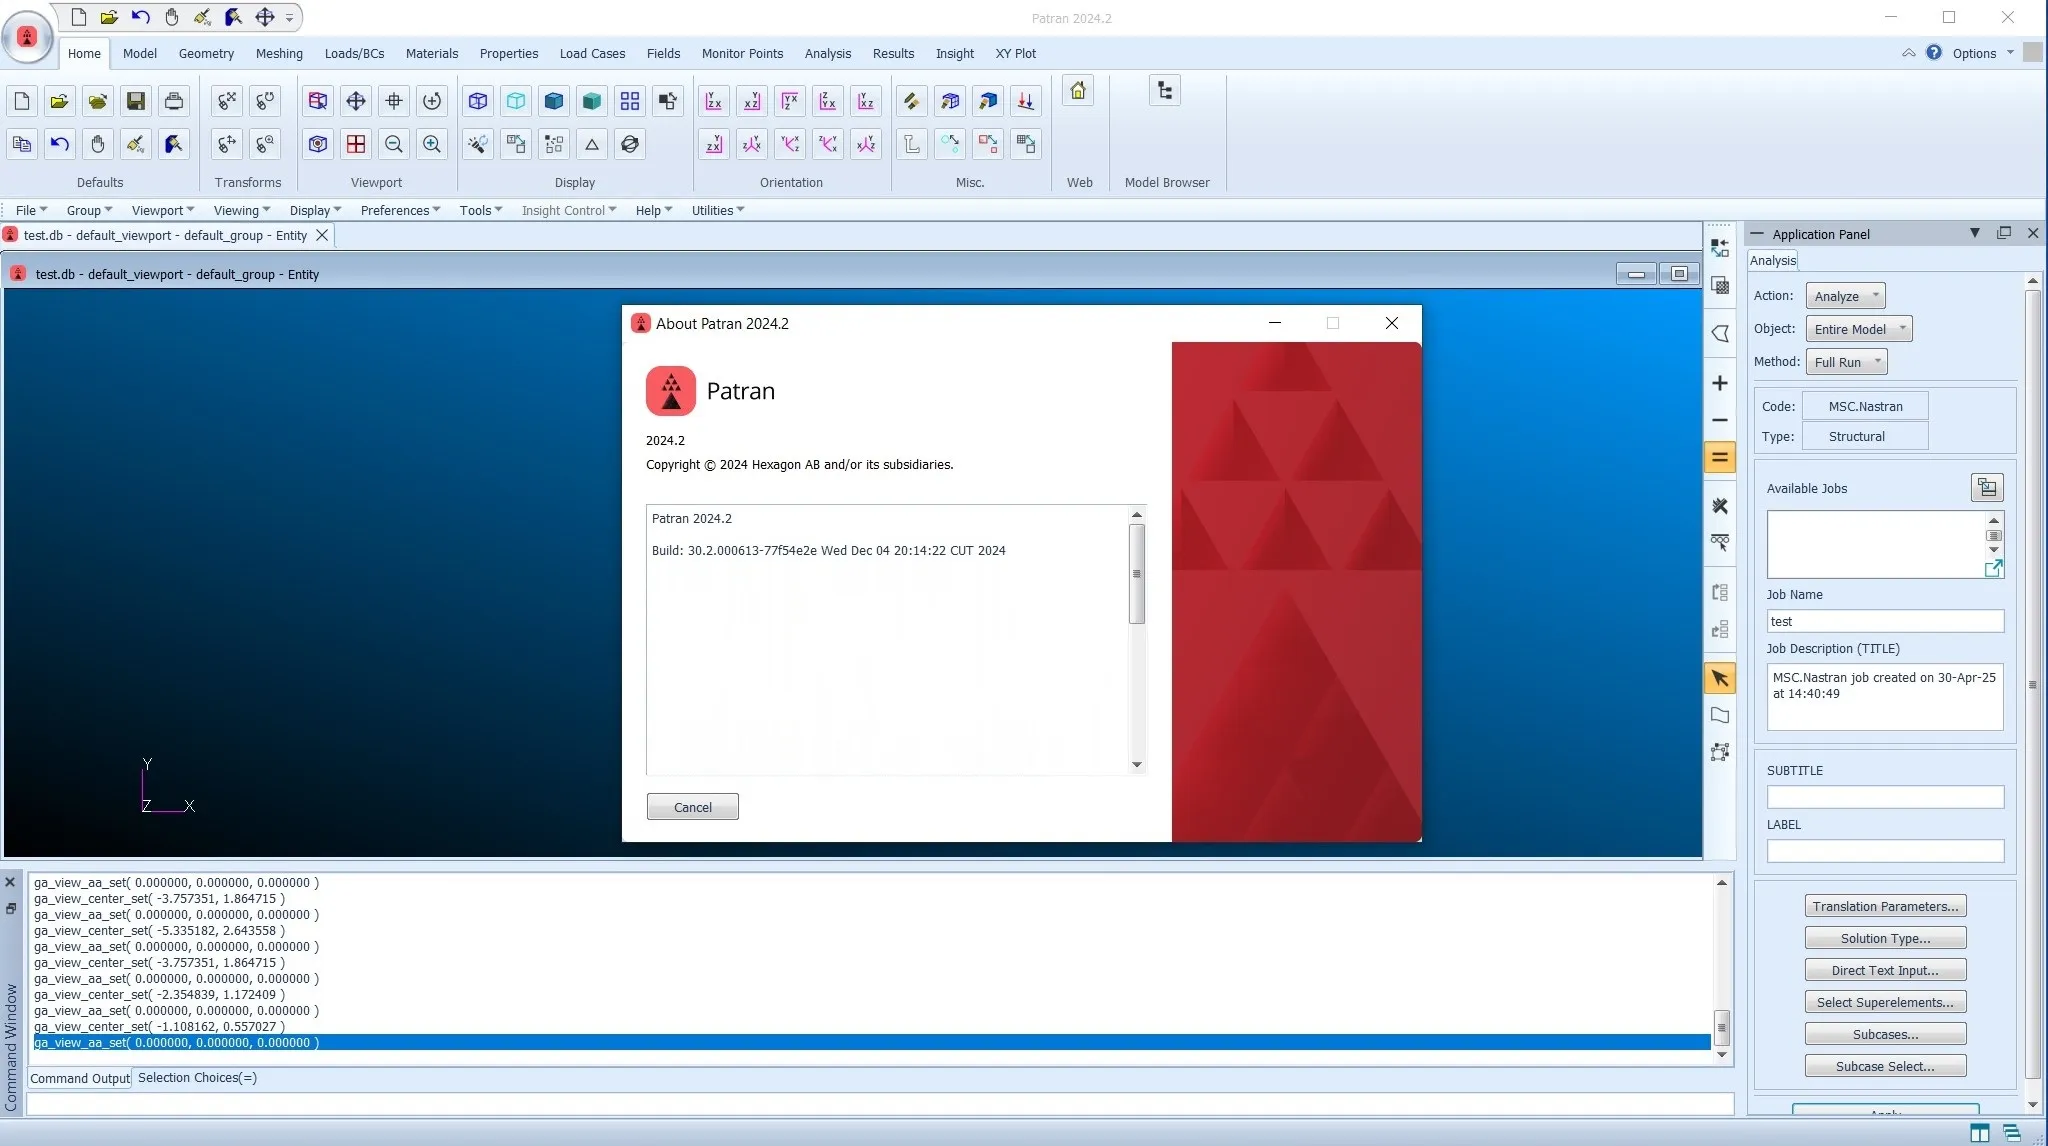Click the LABEL input field

click(1885, 851)
